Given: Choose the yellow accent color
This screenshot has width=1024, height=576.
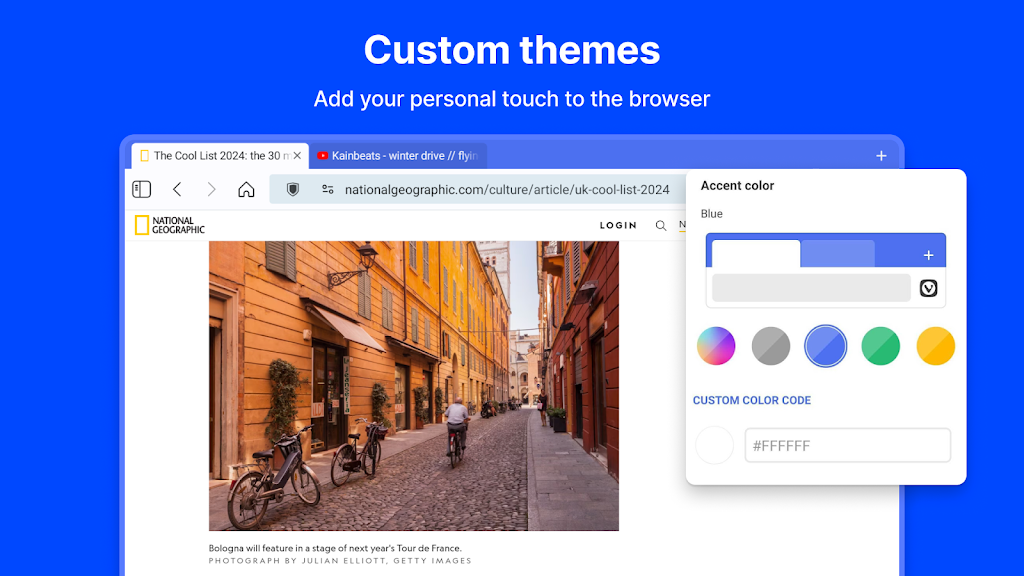Looking at the screenshot, I should pyautogui.click(x=936, y=346).
